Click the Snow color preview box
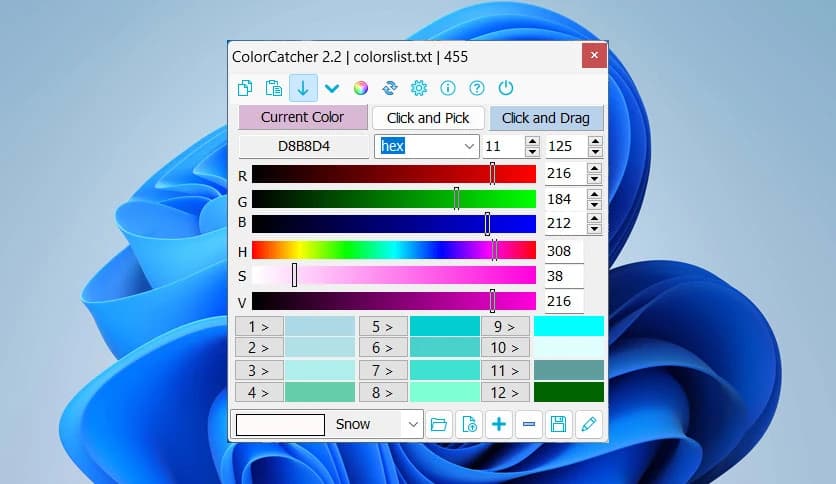The width and height of the screenshot is (836, 484). click(280, 425)
